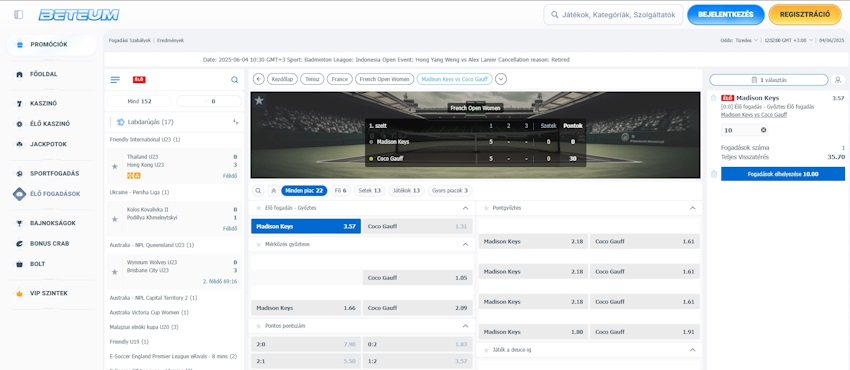Click the Bonus Crab icon
This screenshot has width=850, height=370.
20,244
